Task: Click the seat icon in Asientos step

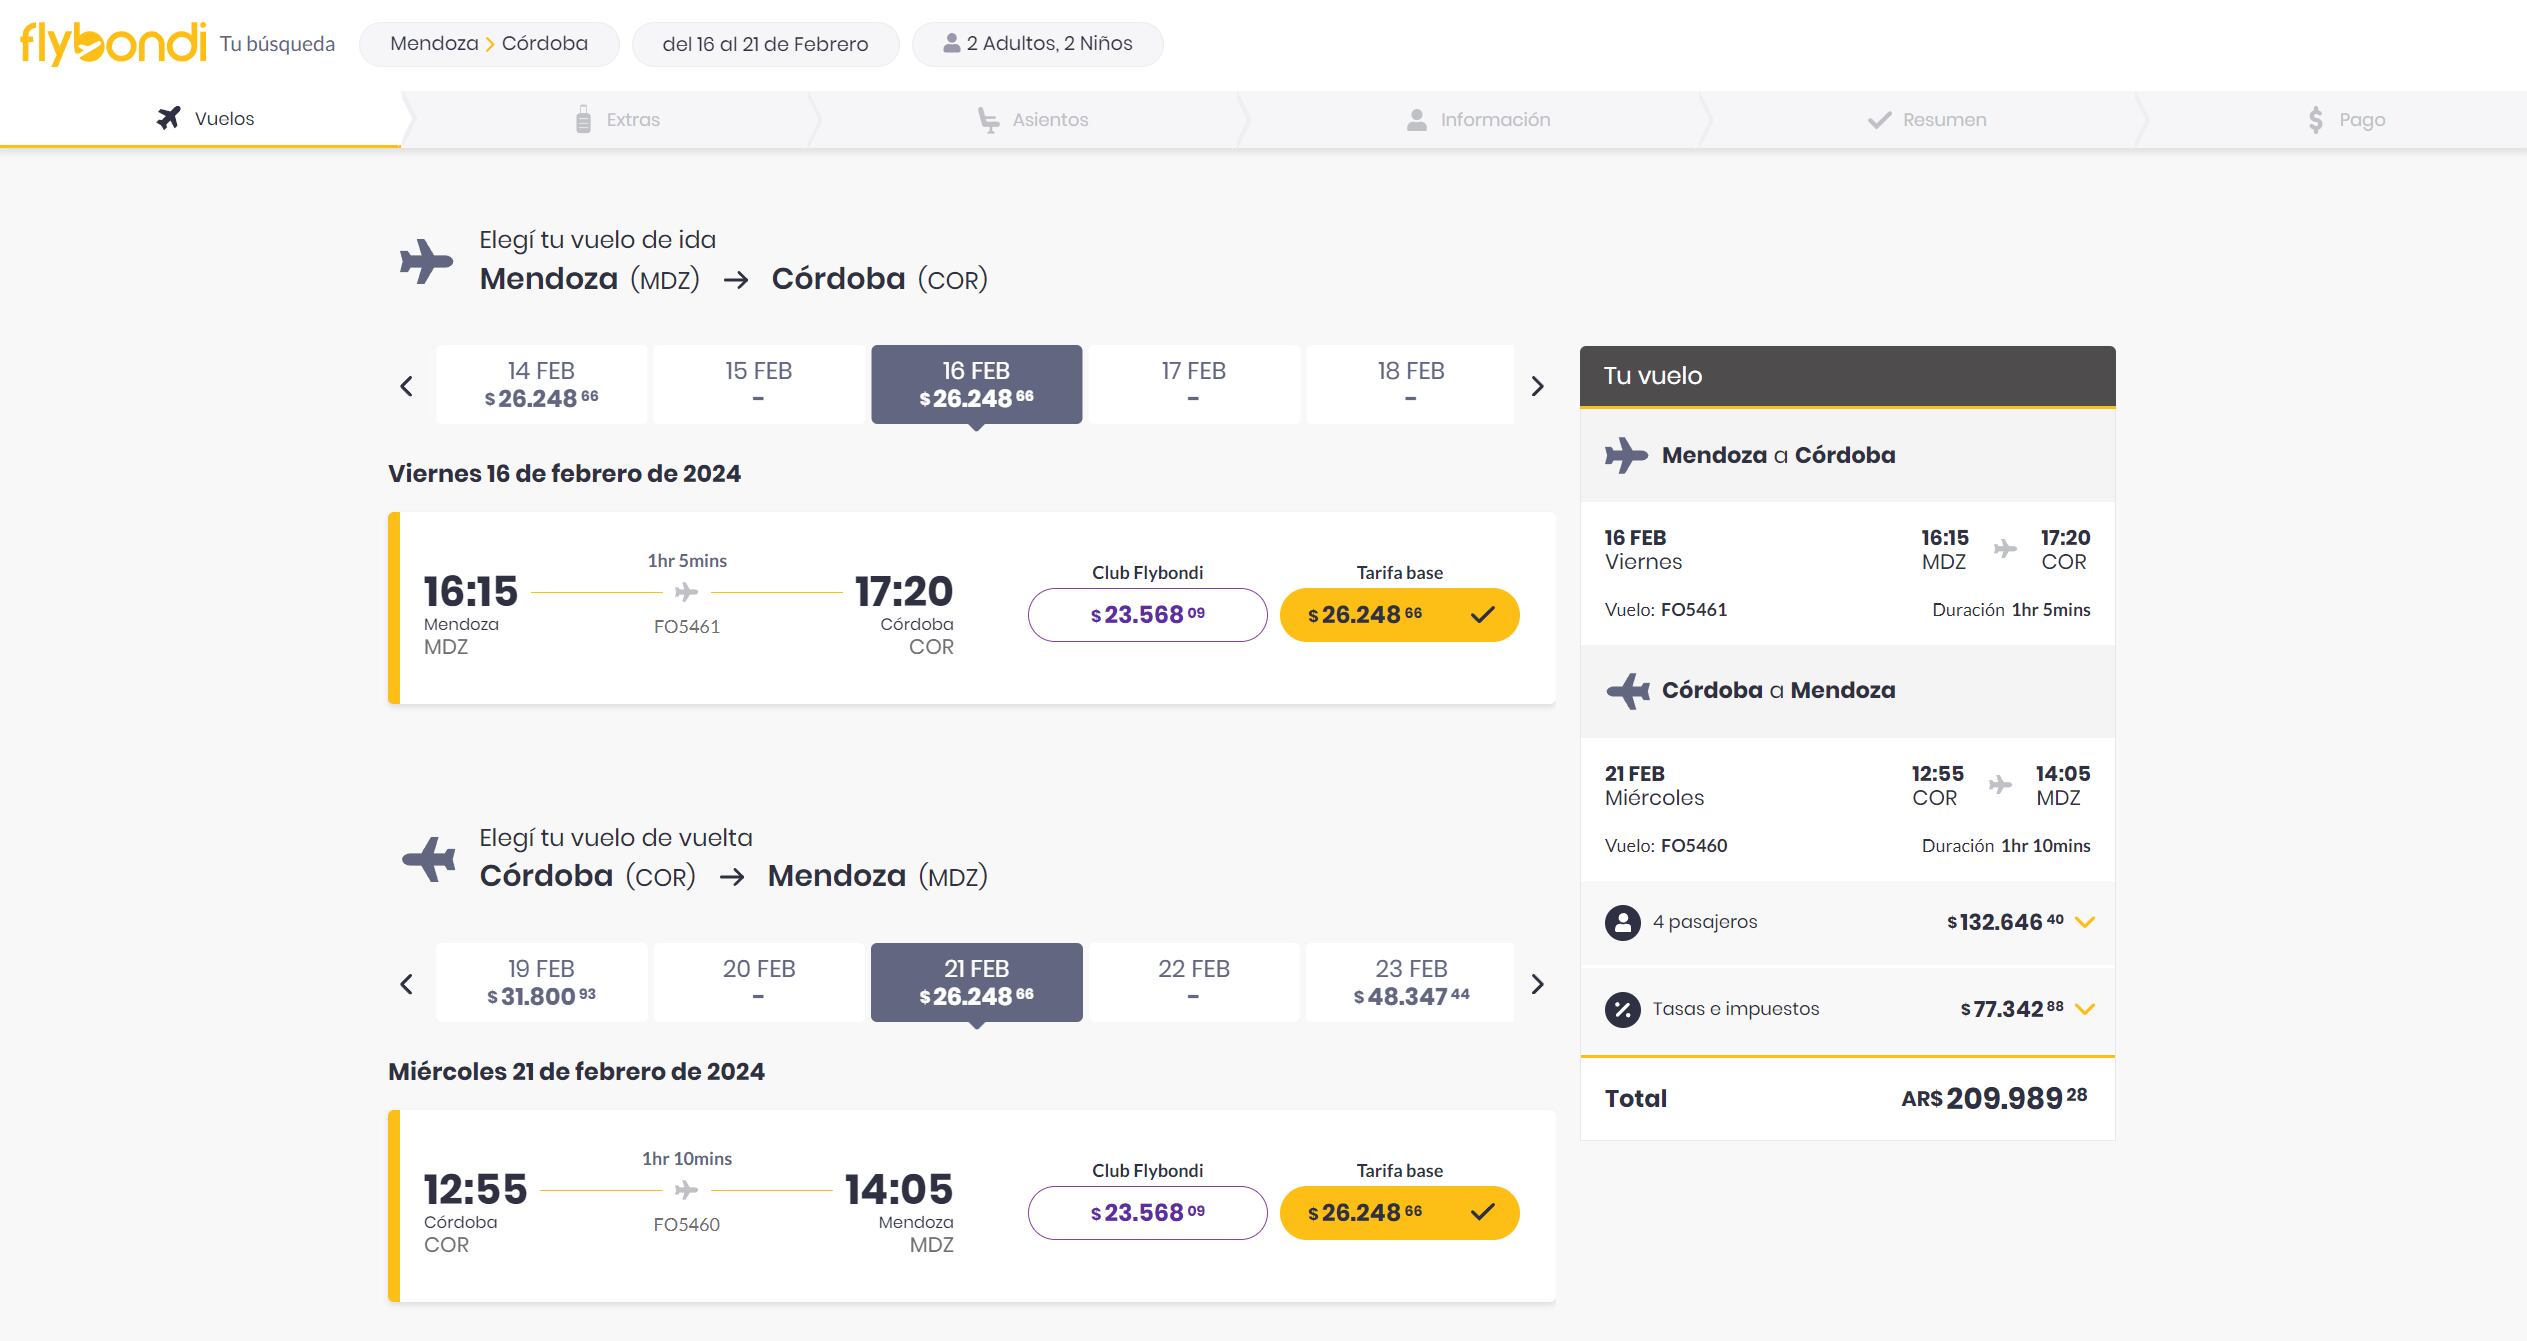Action: 988,120
